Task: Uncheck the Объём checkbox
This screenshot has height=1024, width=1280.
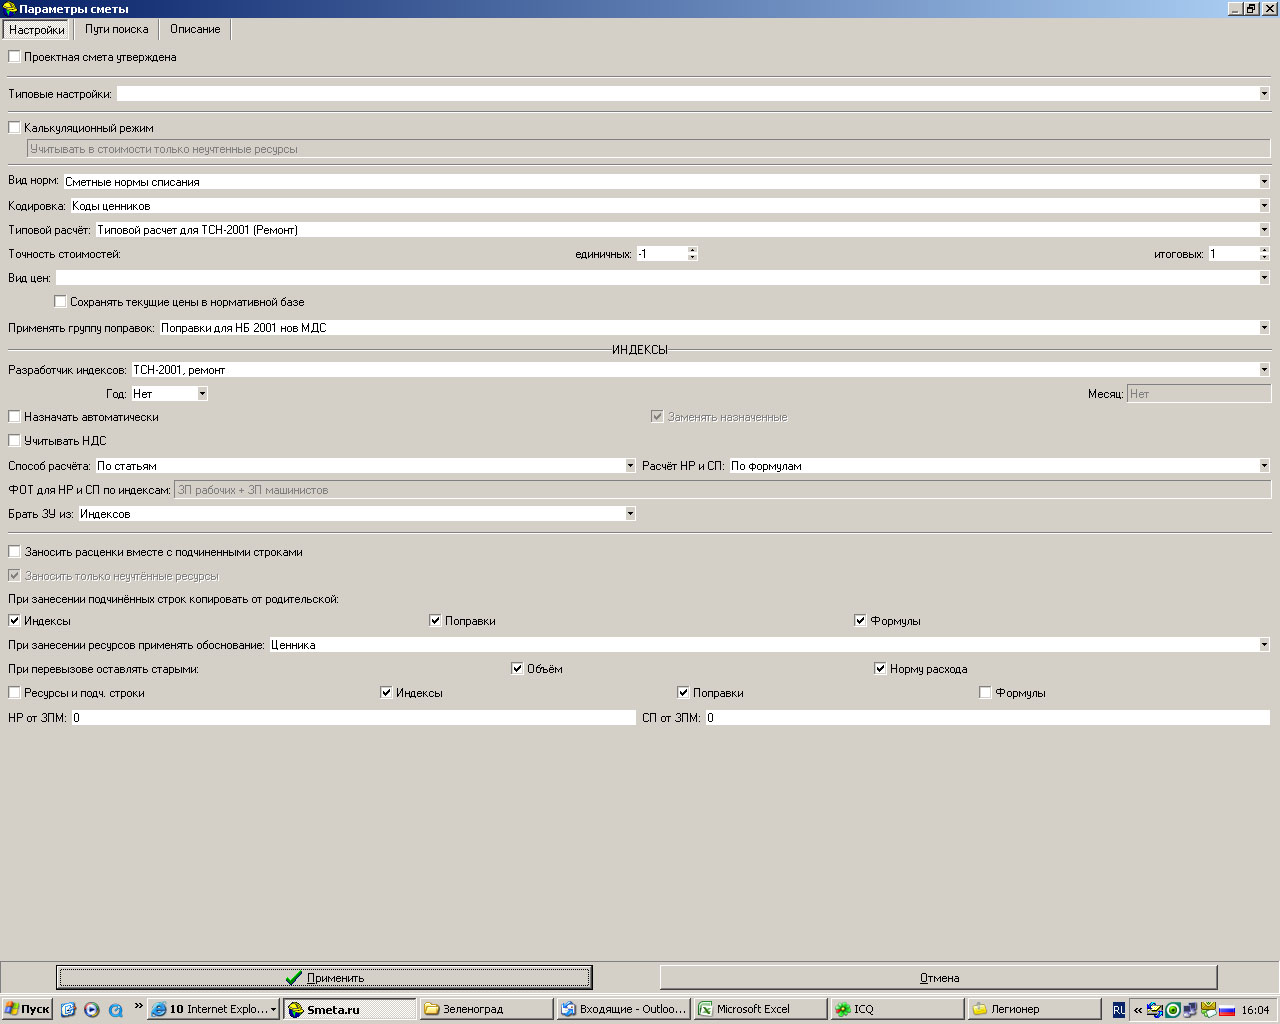Action: click(517, 669)
